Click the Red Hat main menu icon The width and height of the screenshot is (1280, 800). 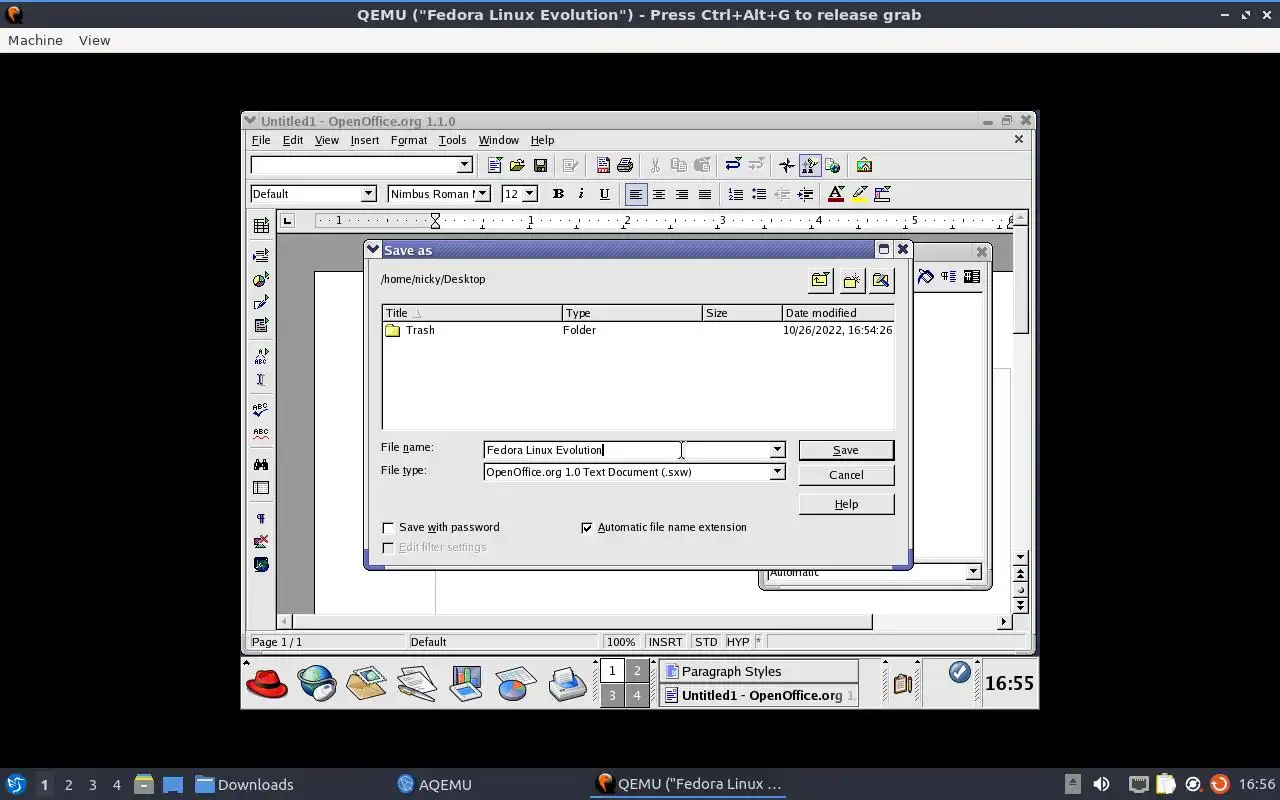[x=267, y=683]
